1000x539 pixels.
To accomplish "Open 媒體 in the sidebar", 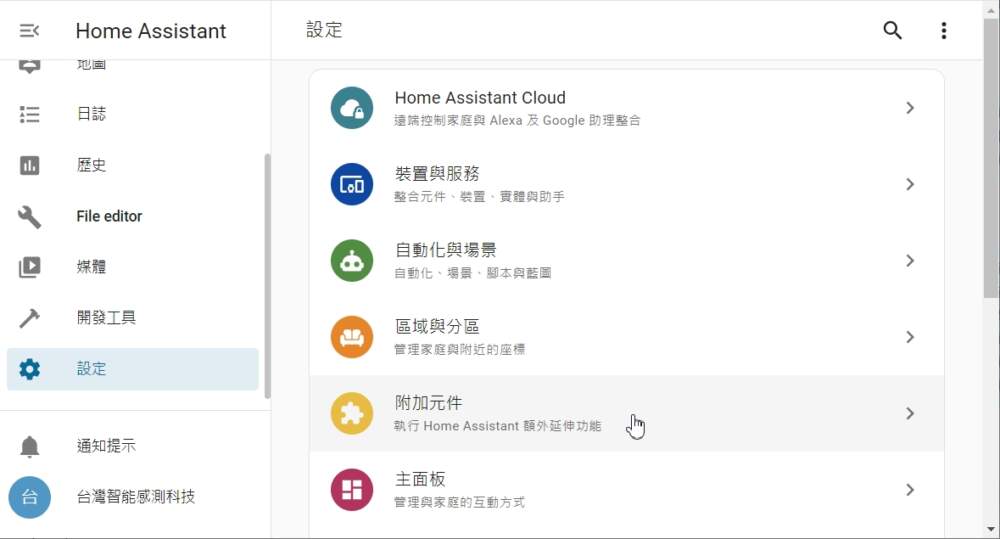I will (x=91, y=267).
